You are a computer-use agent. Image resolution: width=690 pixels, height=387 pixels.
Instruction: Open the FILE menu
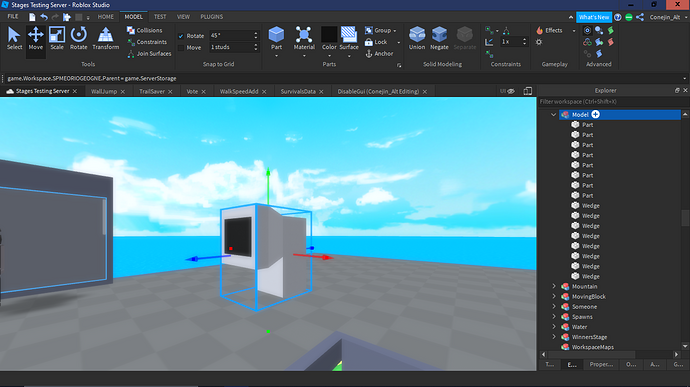tap(13, 17)
